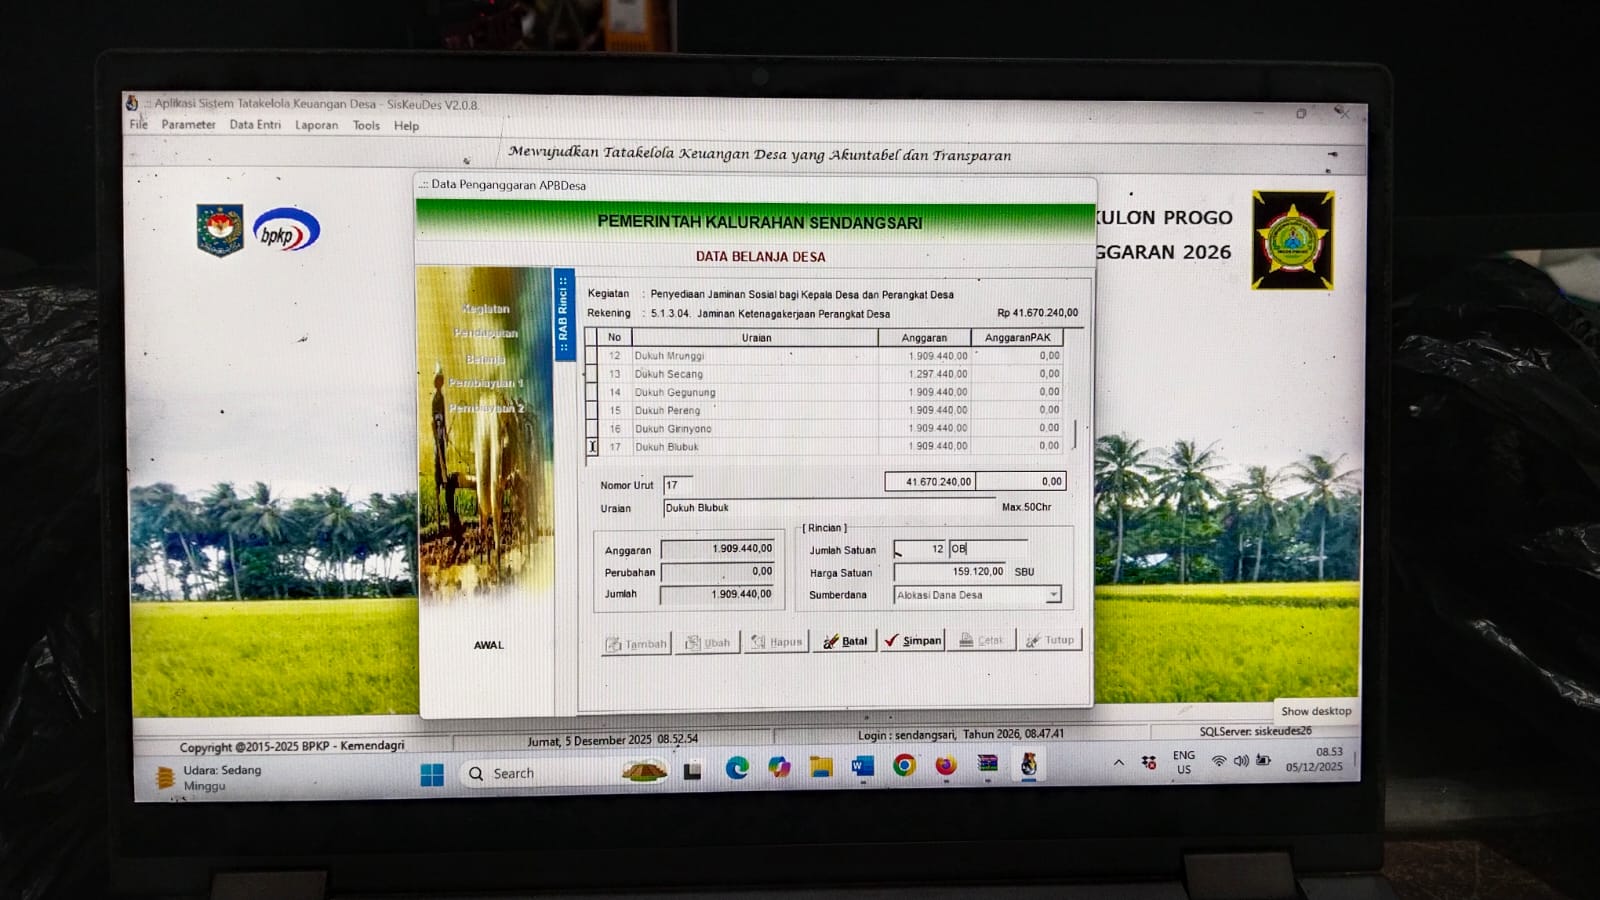Click the Simpan button to save

point(912,641)
